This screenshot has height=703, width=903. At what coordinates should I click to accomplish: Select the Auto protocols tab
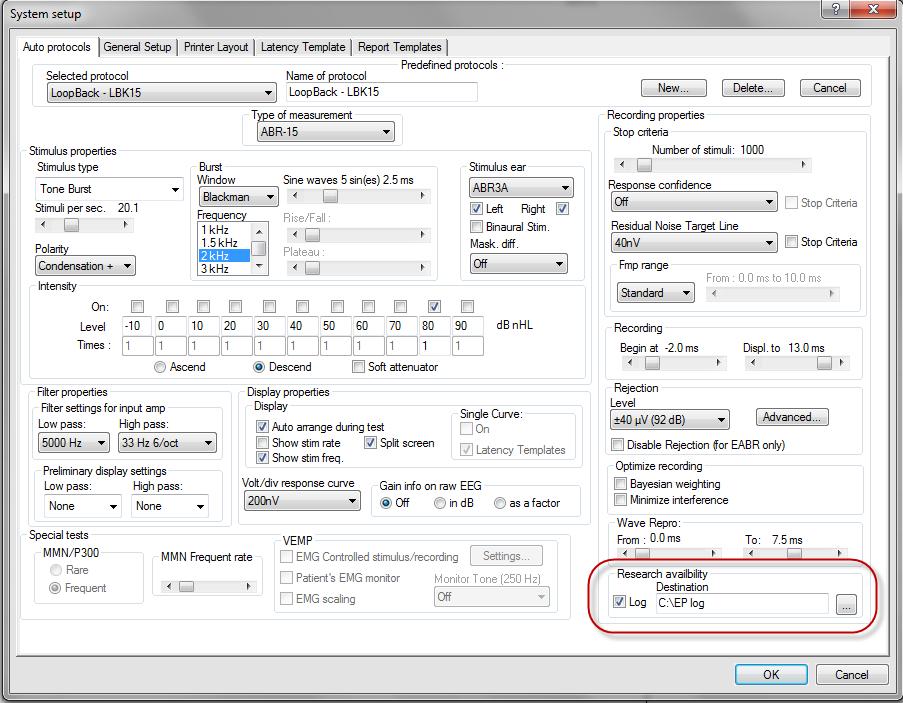pos(56,47)
